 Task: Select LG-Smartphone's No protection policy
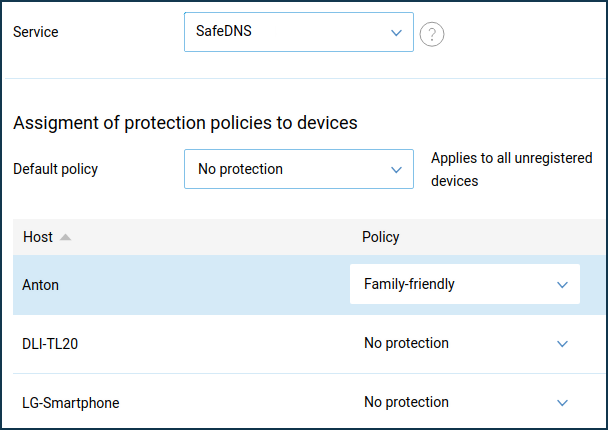[406, 402]
